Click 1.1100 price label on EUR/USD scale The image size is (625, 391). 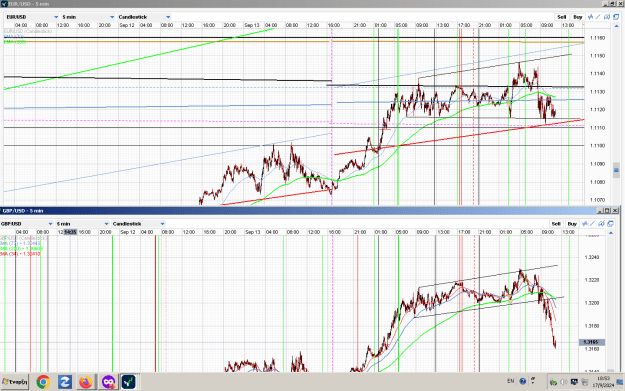(597, 145)
